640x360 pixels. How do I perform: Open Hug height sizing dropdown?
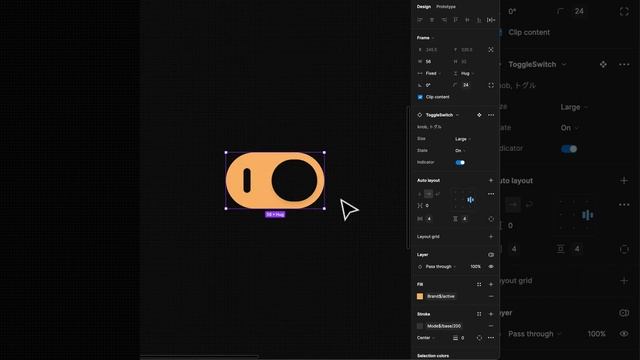coord(467,73)
